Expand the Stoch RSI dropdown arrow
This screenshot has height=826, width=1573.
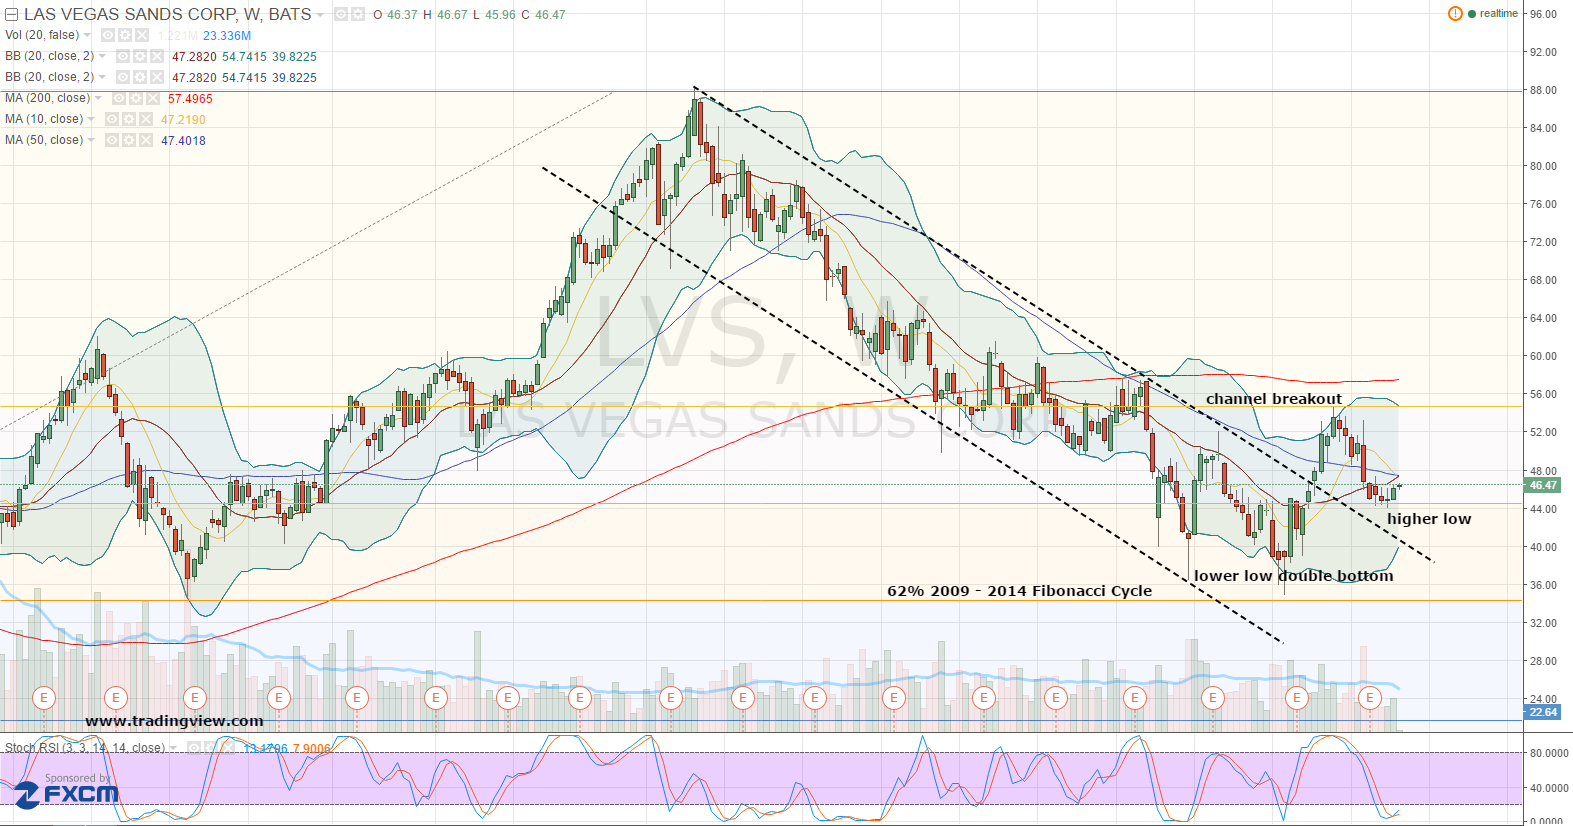174,748
